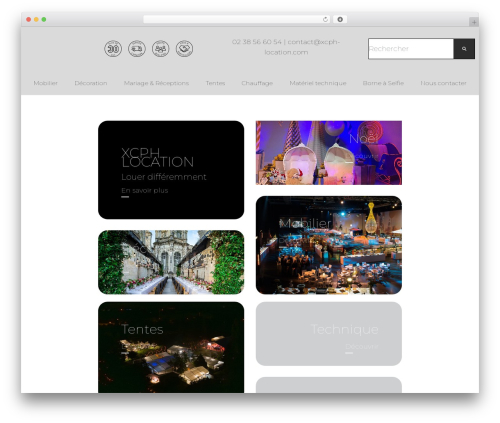The image size is (500, 423).
Task: Open the garden banquet tables card
Action: coord(171,262)
